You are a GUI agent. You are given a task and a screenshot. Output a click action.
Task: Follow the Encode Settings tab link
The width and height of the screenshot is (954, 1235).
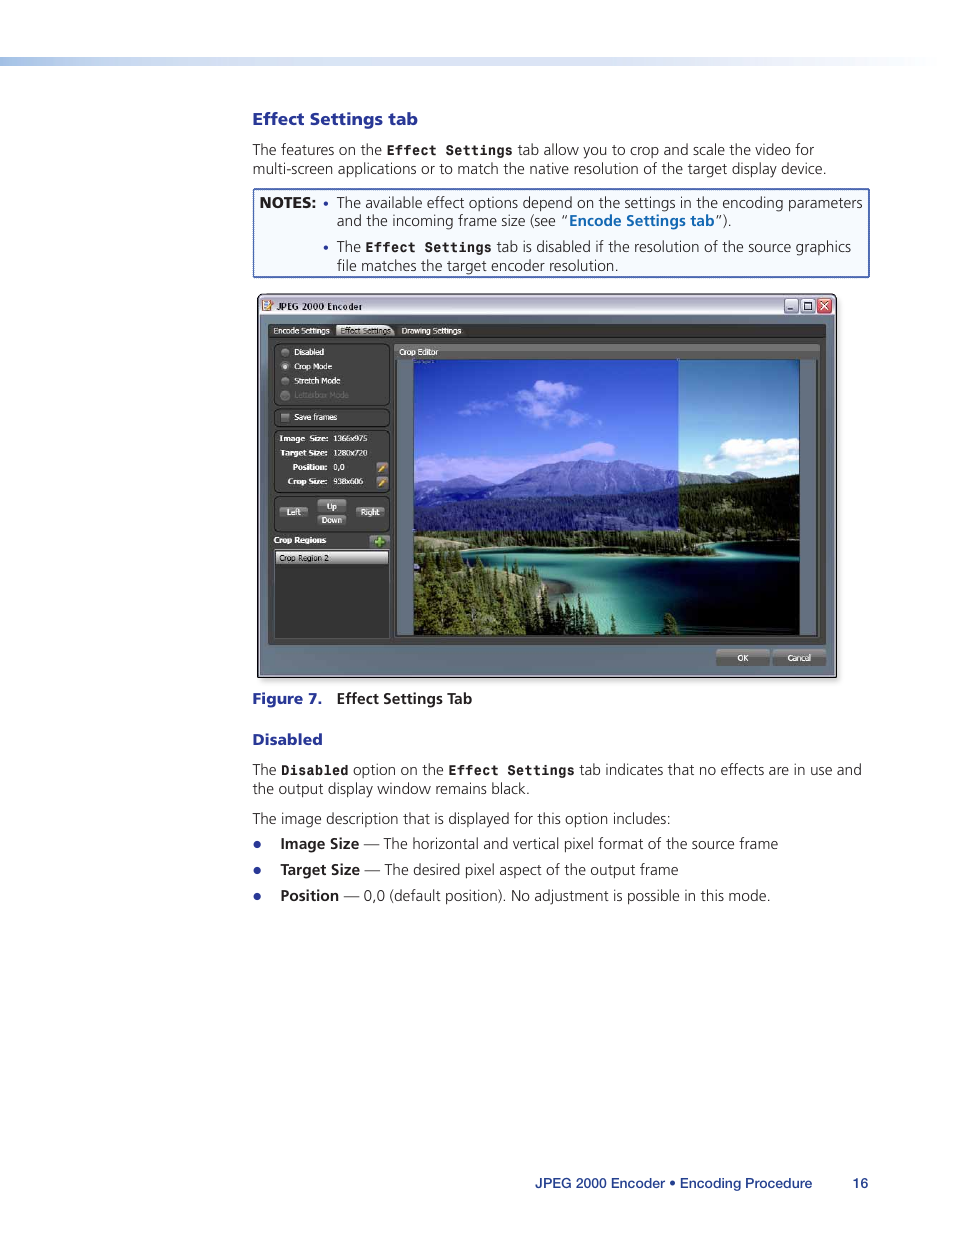point(642,221)
